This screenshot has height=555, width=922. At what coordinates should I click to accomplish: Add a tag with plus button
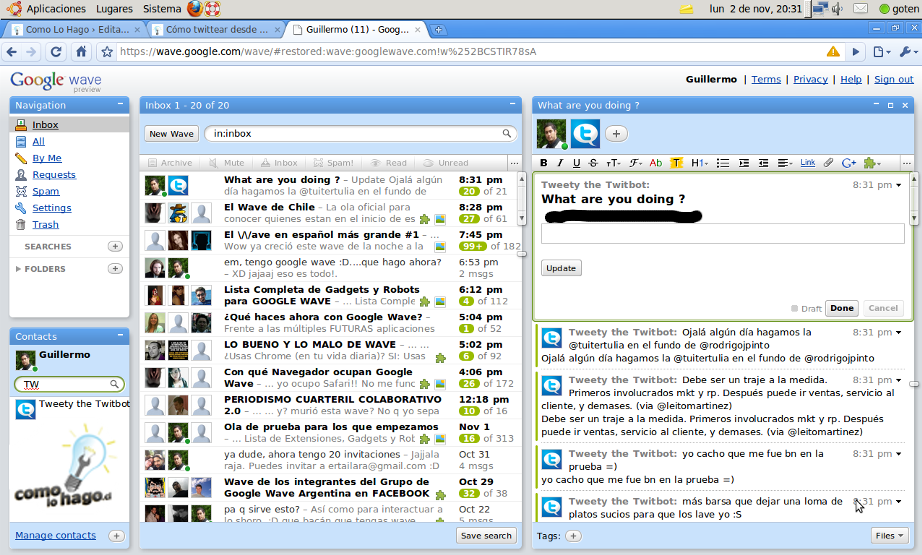(573, 536)
